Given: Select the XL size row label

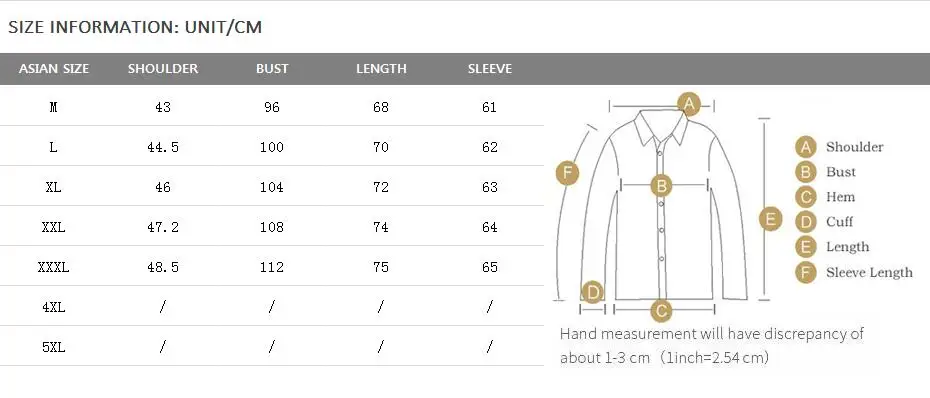Looking at the screenshot, I should pyautogui.click(x=53, y=187).
